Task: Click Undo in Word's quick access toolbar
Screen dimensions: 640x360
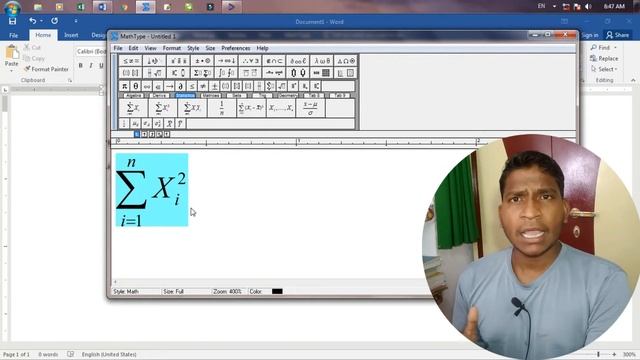Action: (32, 21)
